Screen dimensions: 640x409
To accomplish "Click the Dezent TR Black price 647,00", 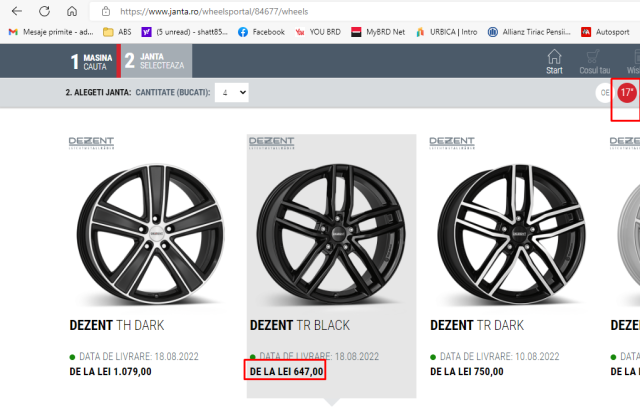I will (286, 371).
